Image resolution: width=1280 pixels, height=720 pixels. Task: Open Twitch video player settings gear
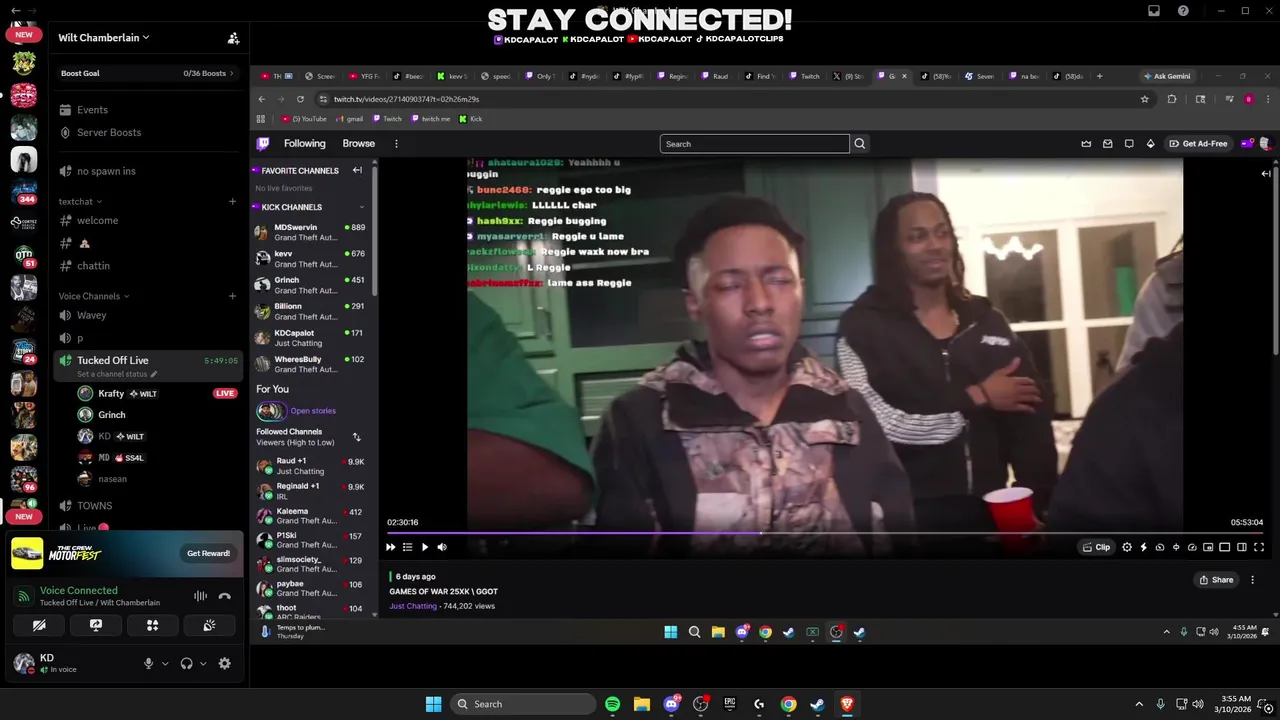pos(1127,547)
